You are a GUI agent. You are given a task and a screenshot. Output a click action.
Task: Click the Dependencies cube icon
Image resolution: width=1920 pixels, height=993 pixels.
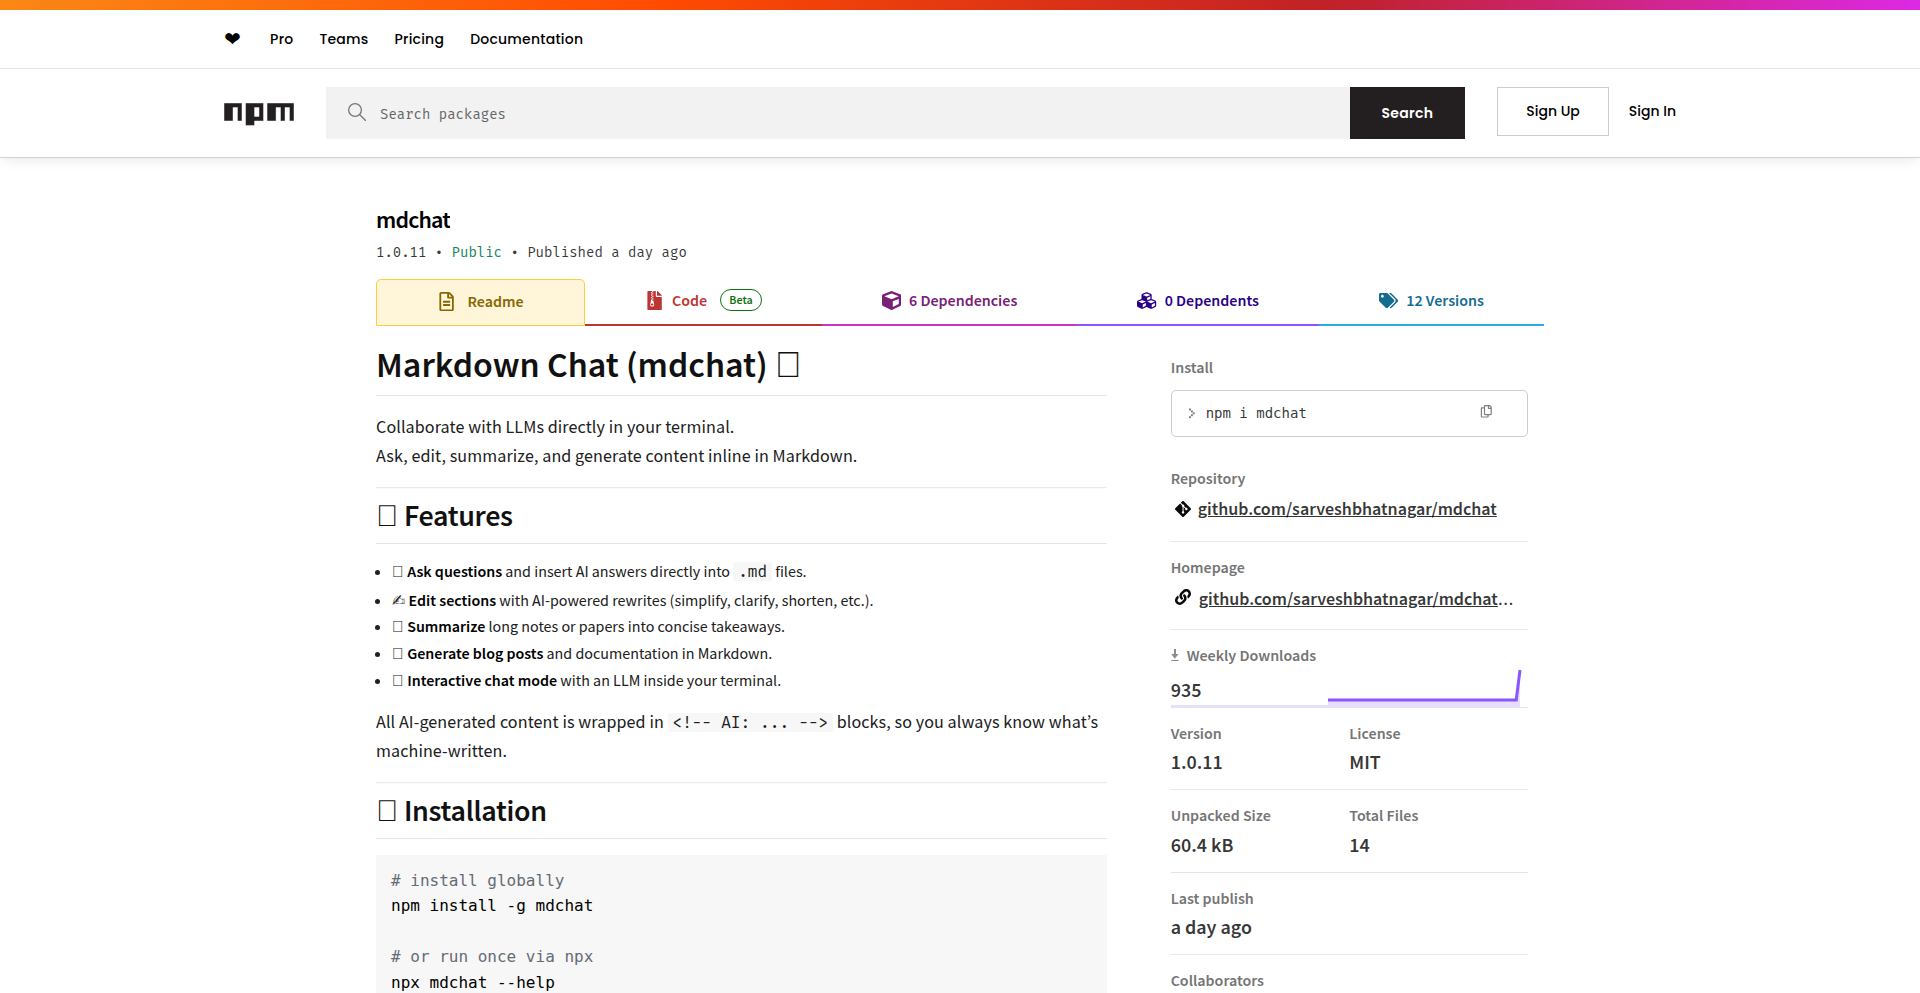coord(891,300)
